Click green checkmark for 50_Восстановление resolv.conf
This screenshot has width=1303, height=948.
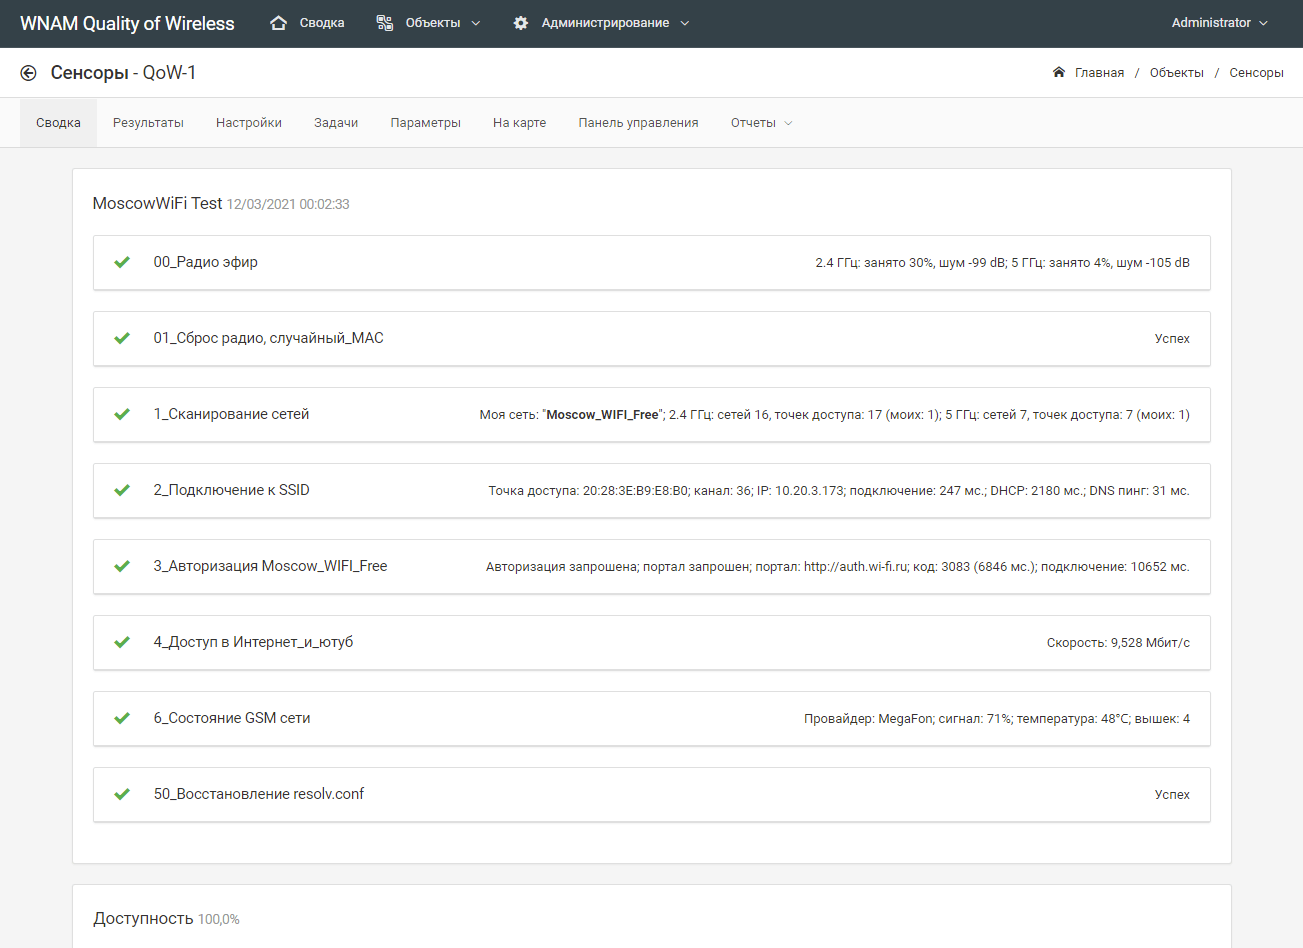click(x=122, y=794)
